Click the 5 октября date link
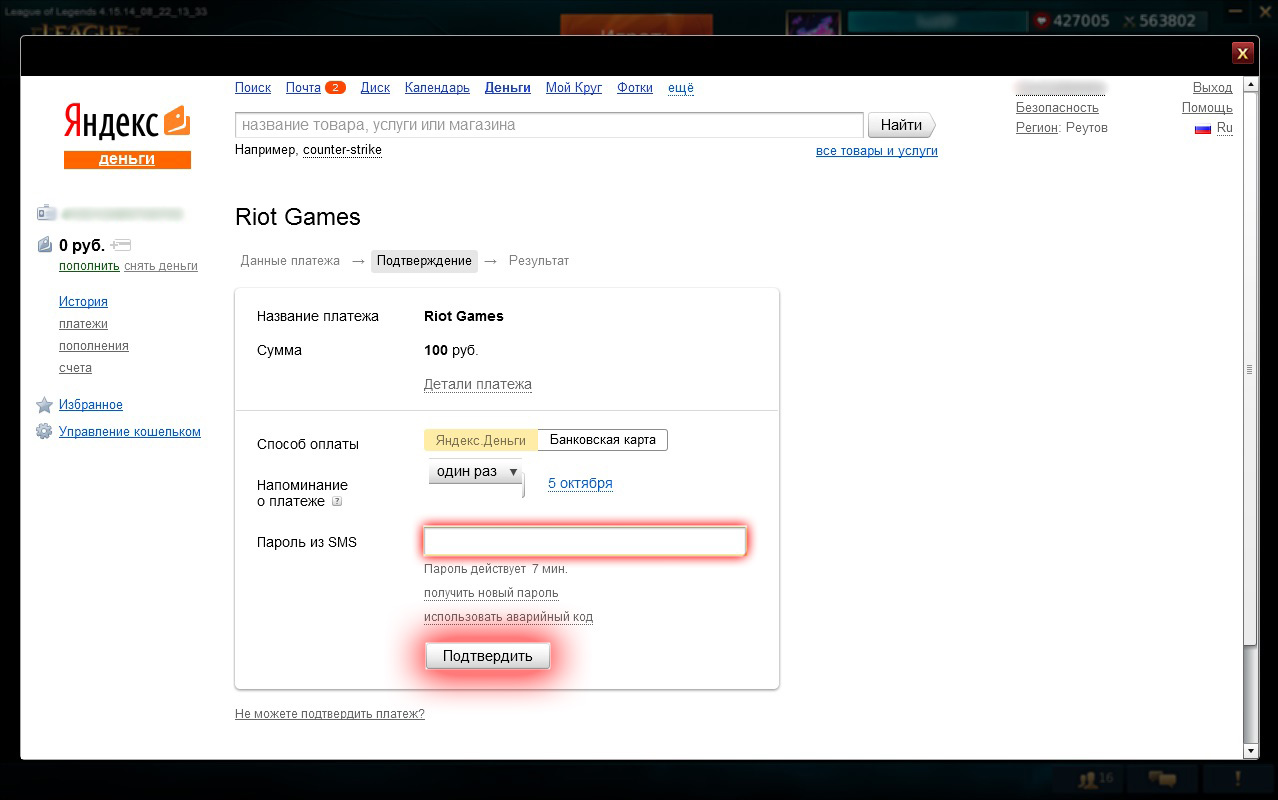Image resolution: width=1278 pixels, height=800 pixels. pyautogui.click(x=580, y=484)
